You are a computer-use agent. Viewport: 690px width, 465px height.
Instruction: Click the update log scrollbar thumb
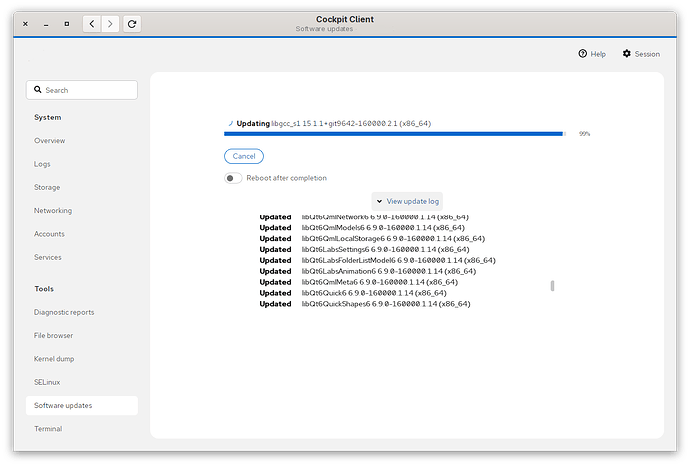point(552,286)
